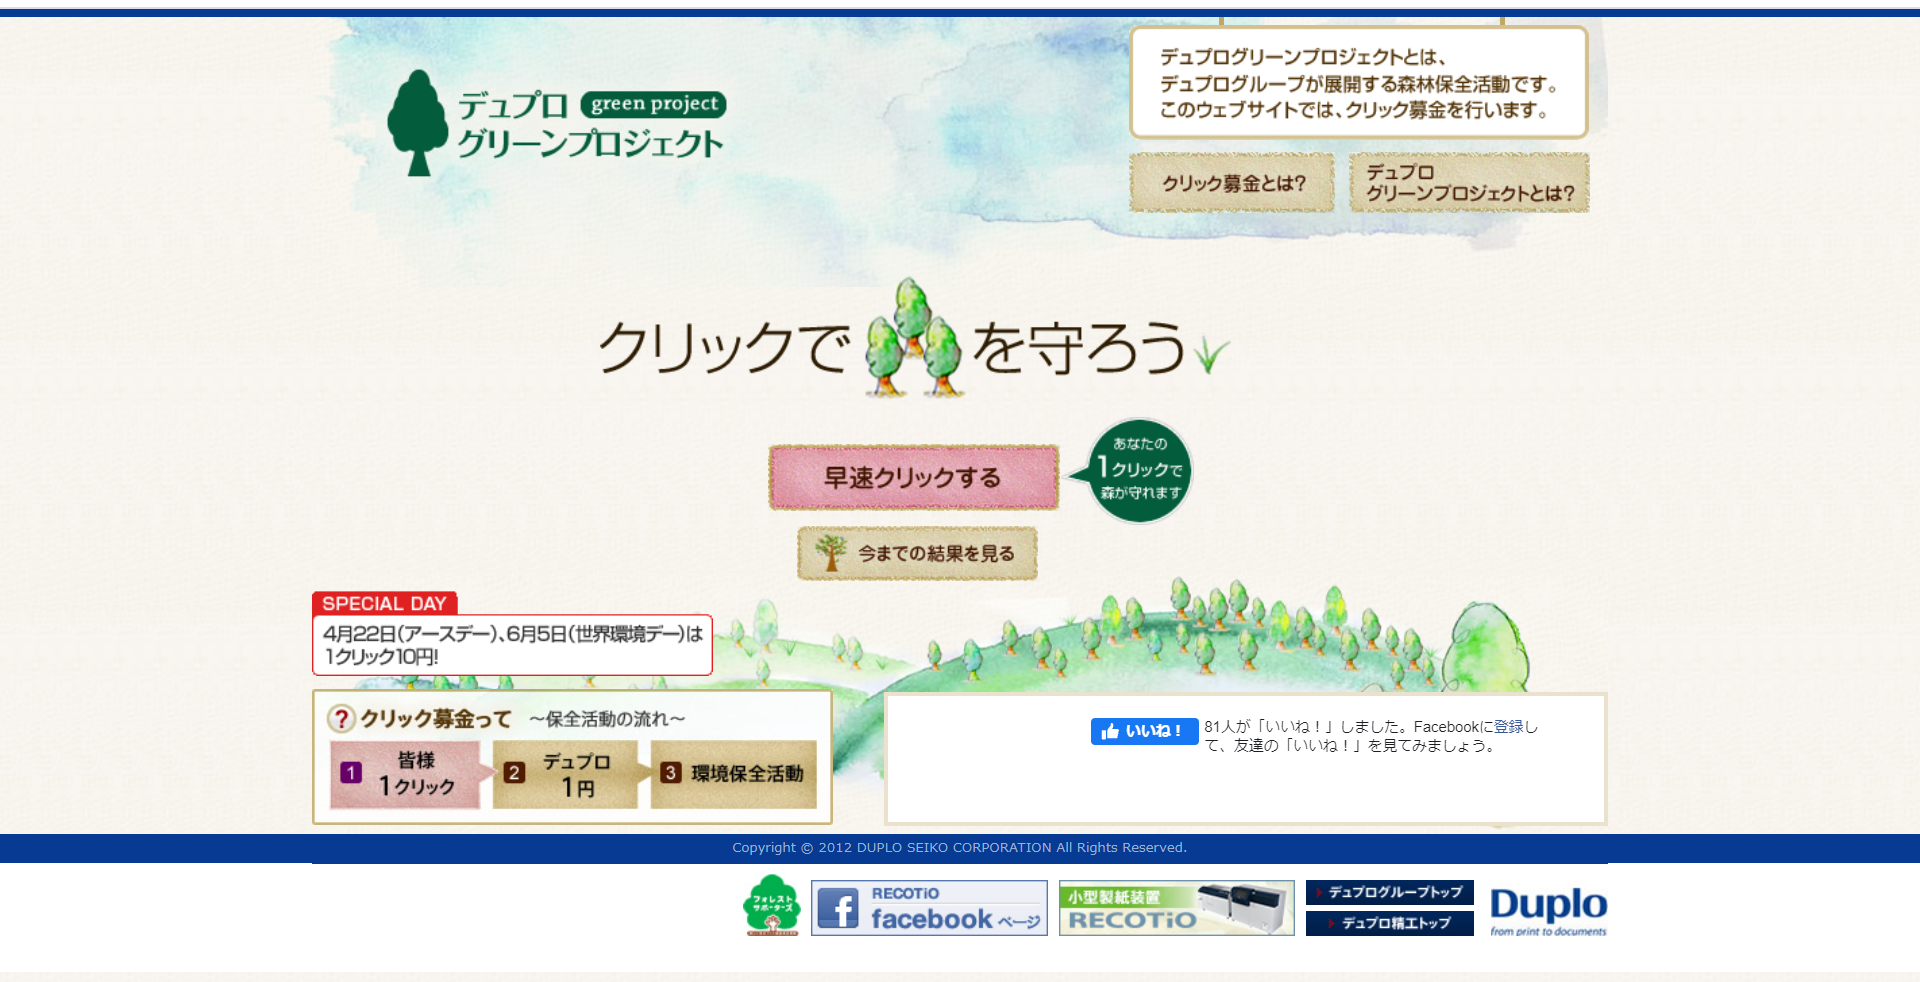Image resolution: width=1920 pixels, height=982 pixels.
Task: Click the '～保全活動の流れ～' subtitle
Action: pyautogui.click(x=607, y=719)
